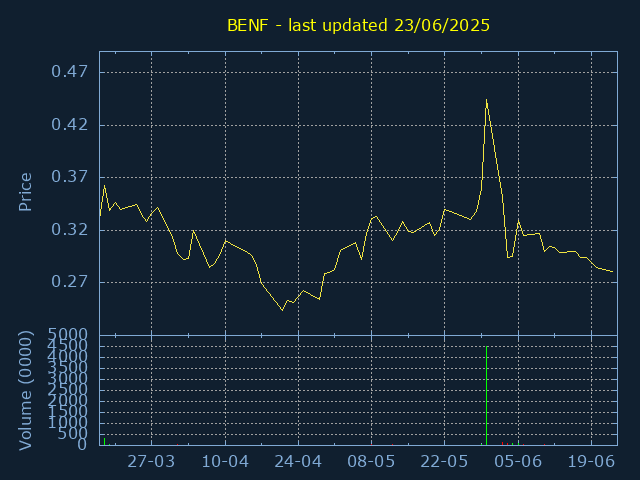Screen dimensions: 640x480
Task: Click the 0.32 price axis label
Action: [x=69, y=230]
